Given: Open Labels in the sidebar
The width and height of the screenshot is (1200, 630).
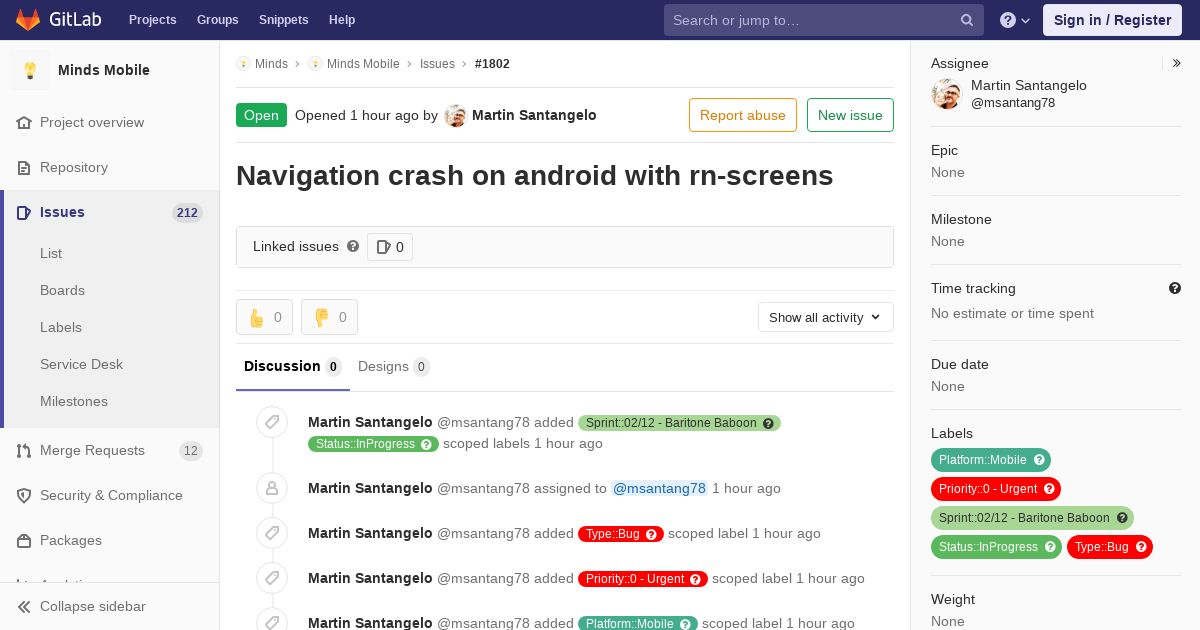Looking at the screenshot, I should point(61,327).
